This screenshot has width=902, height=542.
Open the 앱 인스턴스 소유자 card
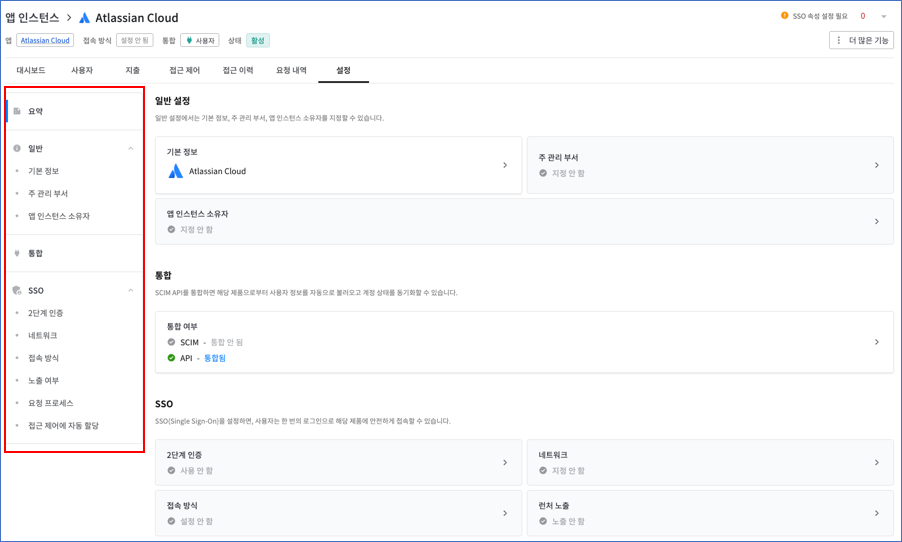point(524,221)
